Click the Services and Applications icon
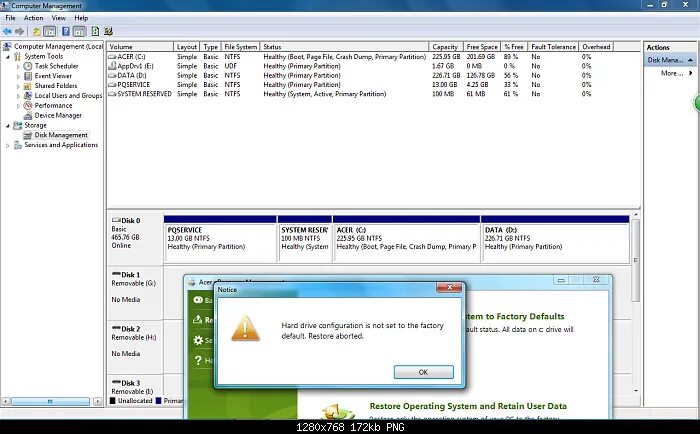Viewport: 700px width, 434px height. (17, 145)
